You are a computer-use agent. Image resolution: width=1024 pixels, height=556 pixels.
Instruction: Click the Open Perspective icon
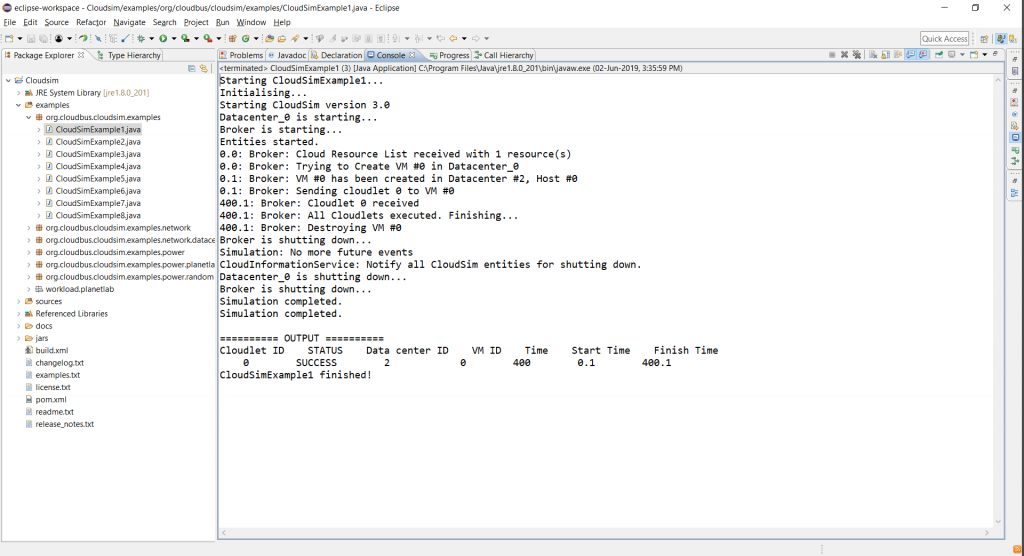pos(984,39)
